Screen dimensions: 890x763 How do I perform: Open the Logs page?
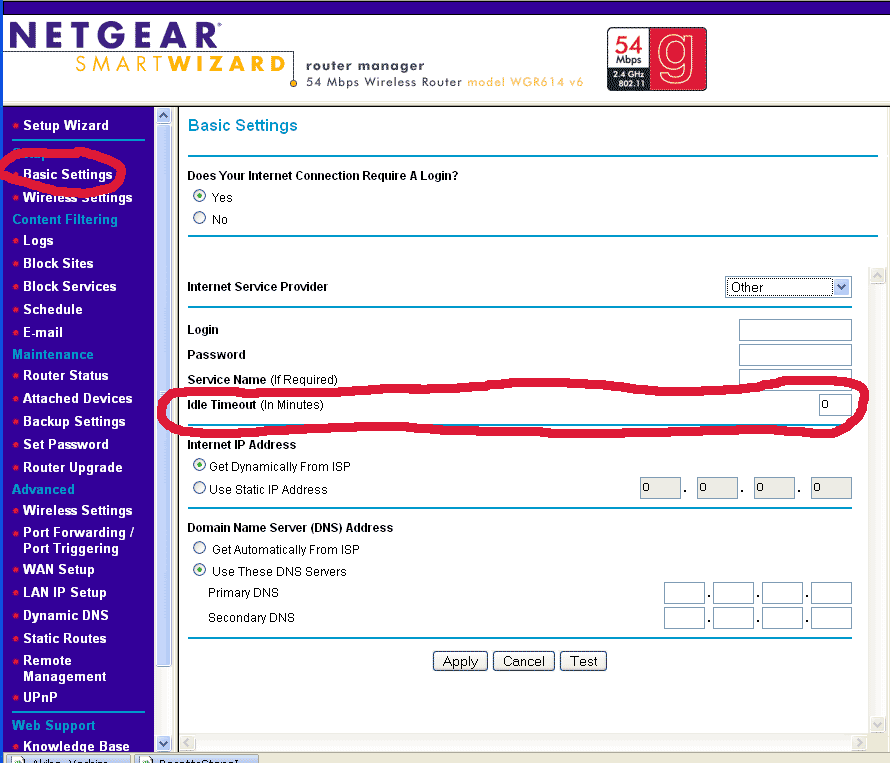(x=38, y=241)
